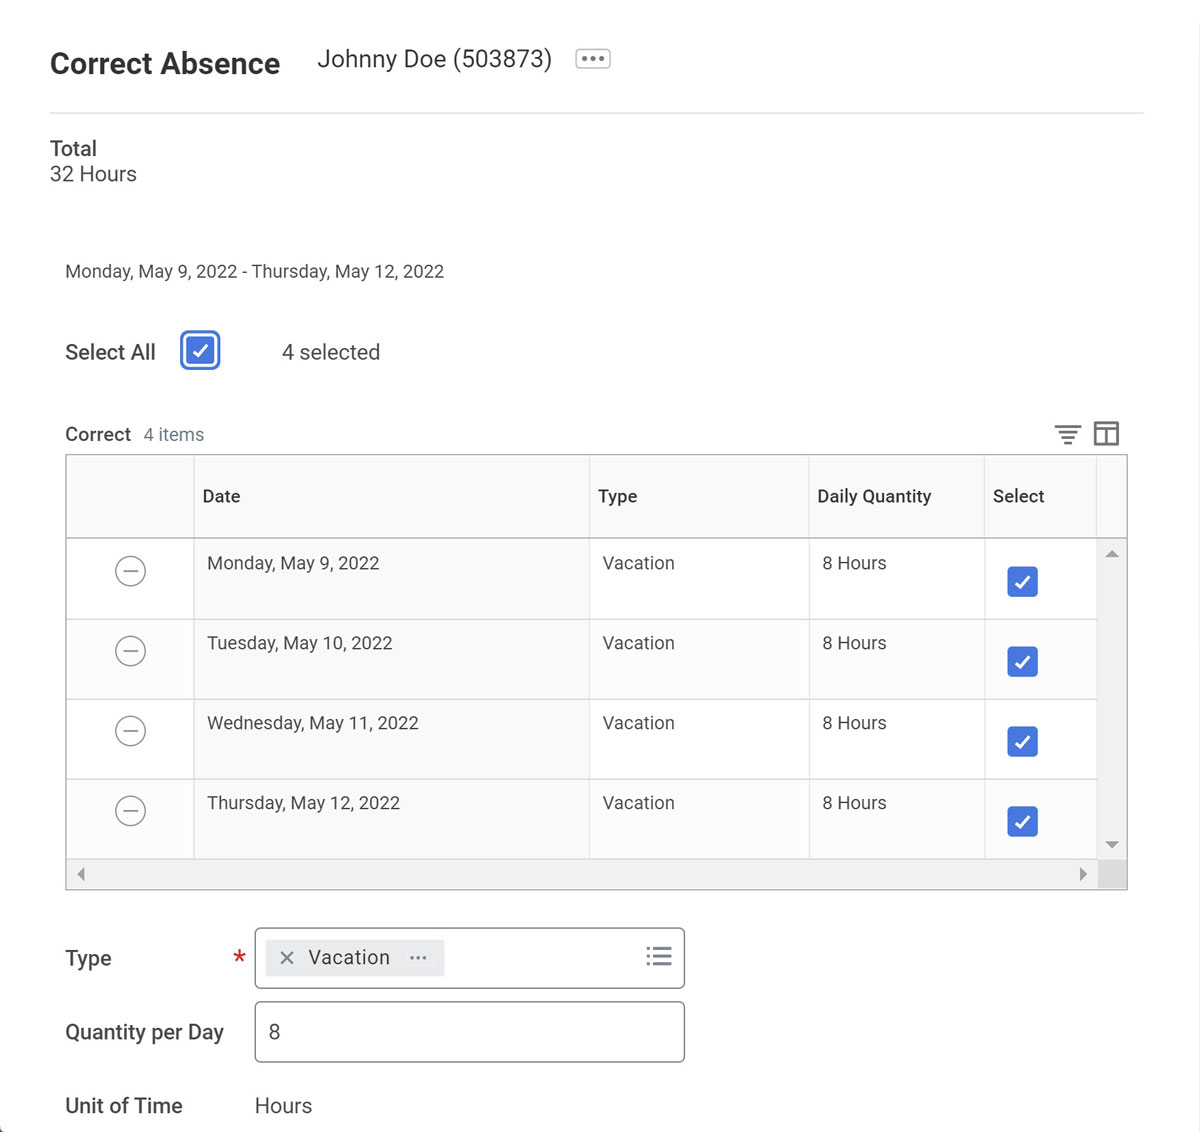Open the table column layout icon
Image resolution: width=1200 pixels, height=1132 pixels.
pos(1106,434)
